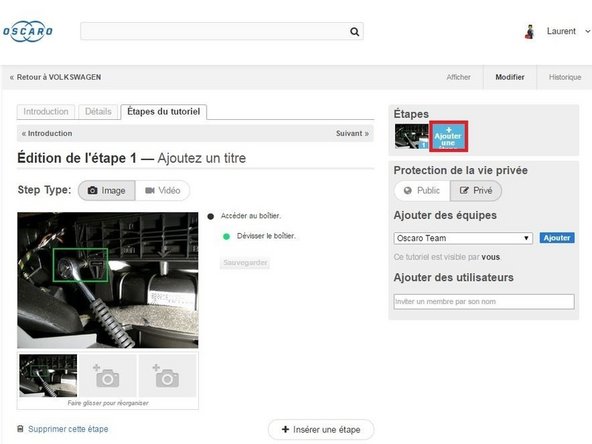Open the Oscaro Team dropdown
The width and height of the screenshot is (592, 444).
pos(463,238)
